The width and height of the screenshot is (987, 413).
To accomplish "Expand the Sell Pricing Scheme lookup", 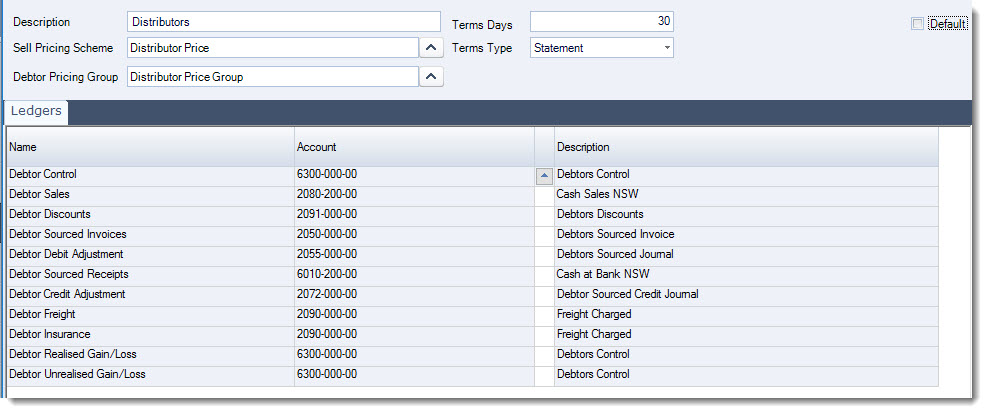I will tap(431, 48).
